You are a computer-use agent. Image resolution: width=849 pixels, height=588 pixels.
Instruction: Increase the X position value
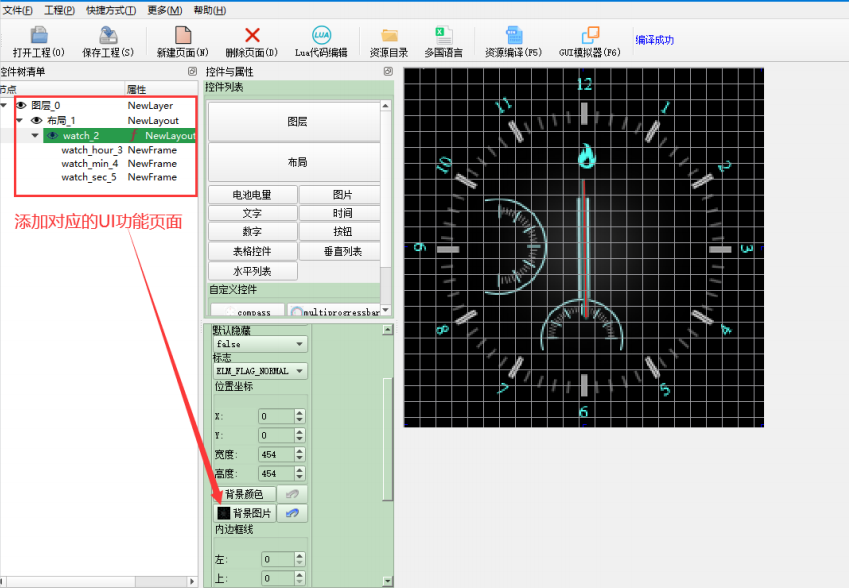click(300, 413)
